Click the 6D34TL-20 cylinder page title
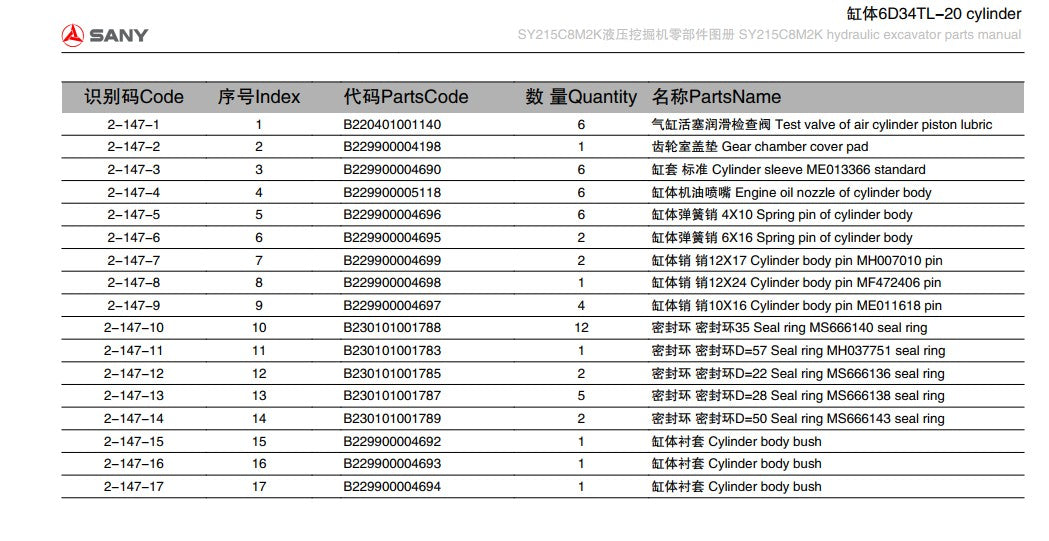The width and height of the screenshot is (1049, 541). [934, 14]
